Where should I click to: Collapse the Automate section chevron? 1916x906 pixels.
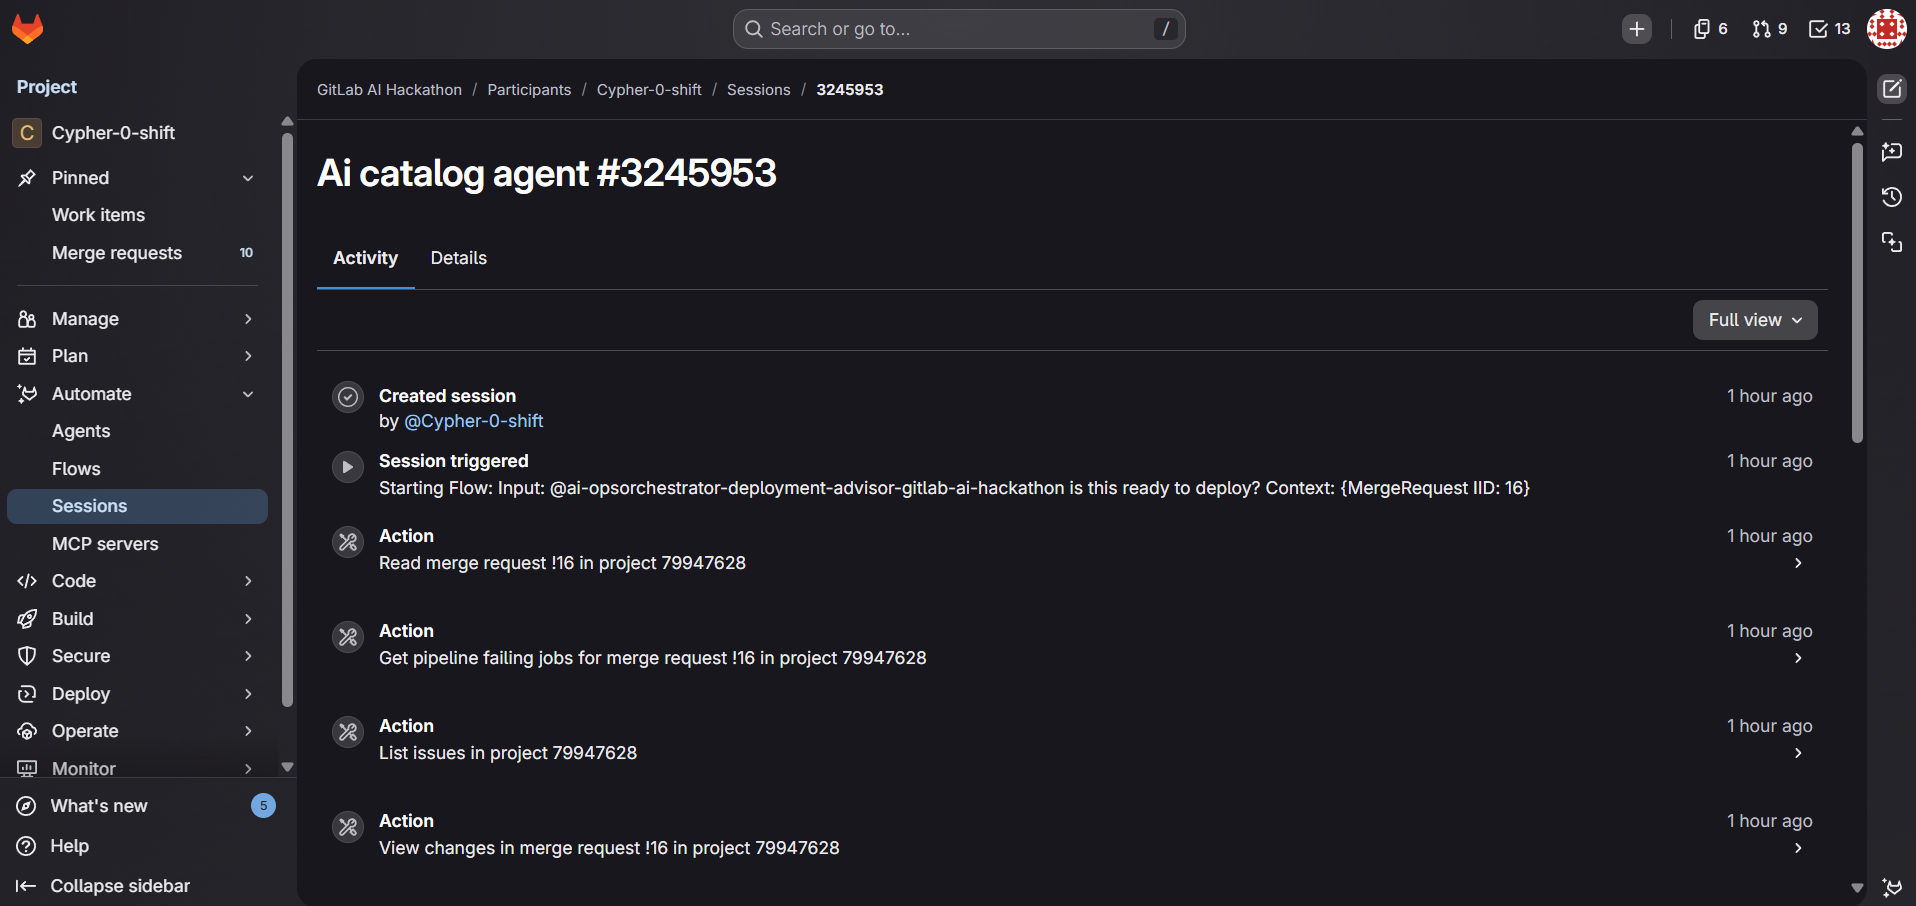point(248,394)
